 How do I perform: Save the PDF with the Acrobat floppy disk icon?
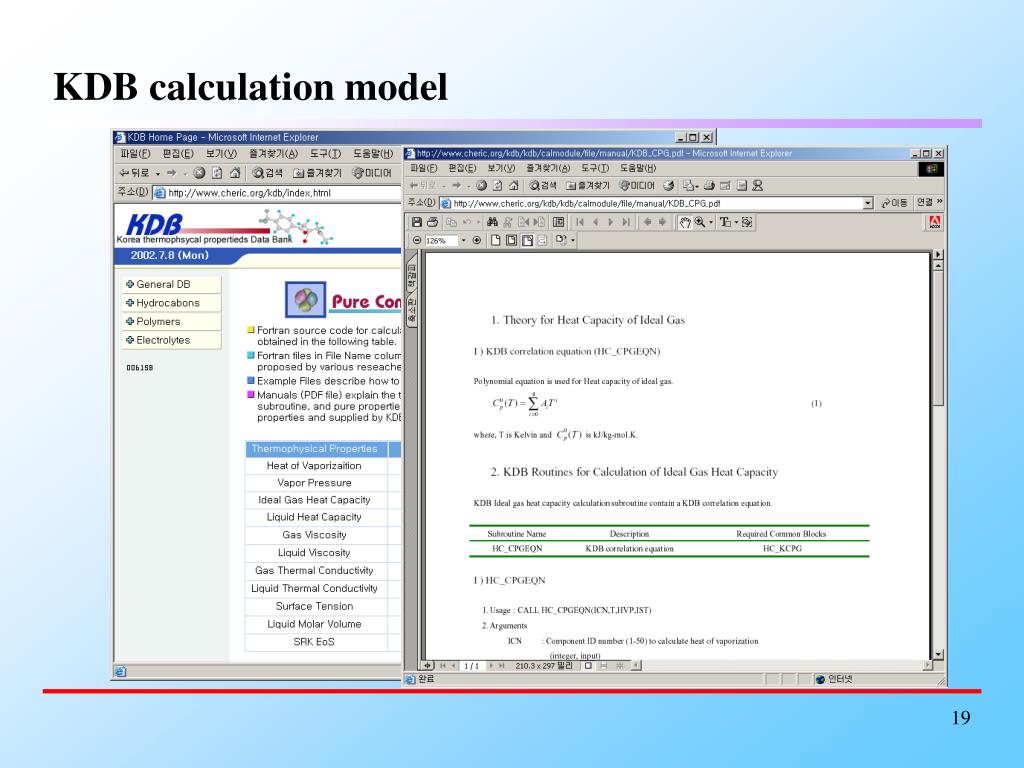pos(417,222)
